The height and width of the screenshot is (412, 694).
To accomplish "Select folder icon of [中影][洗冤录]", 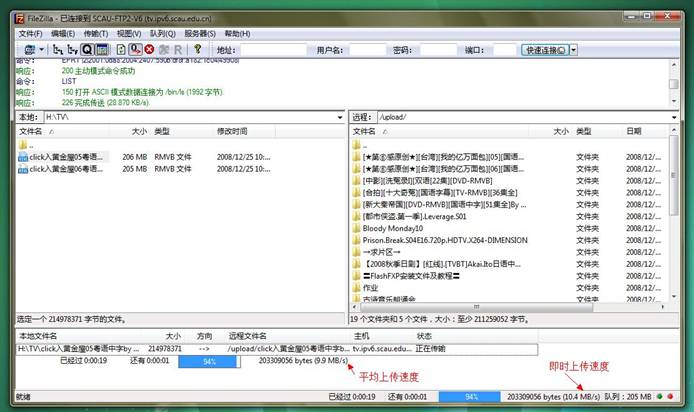I will [357, 181].
